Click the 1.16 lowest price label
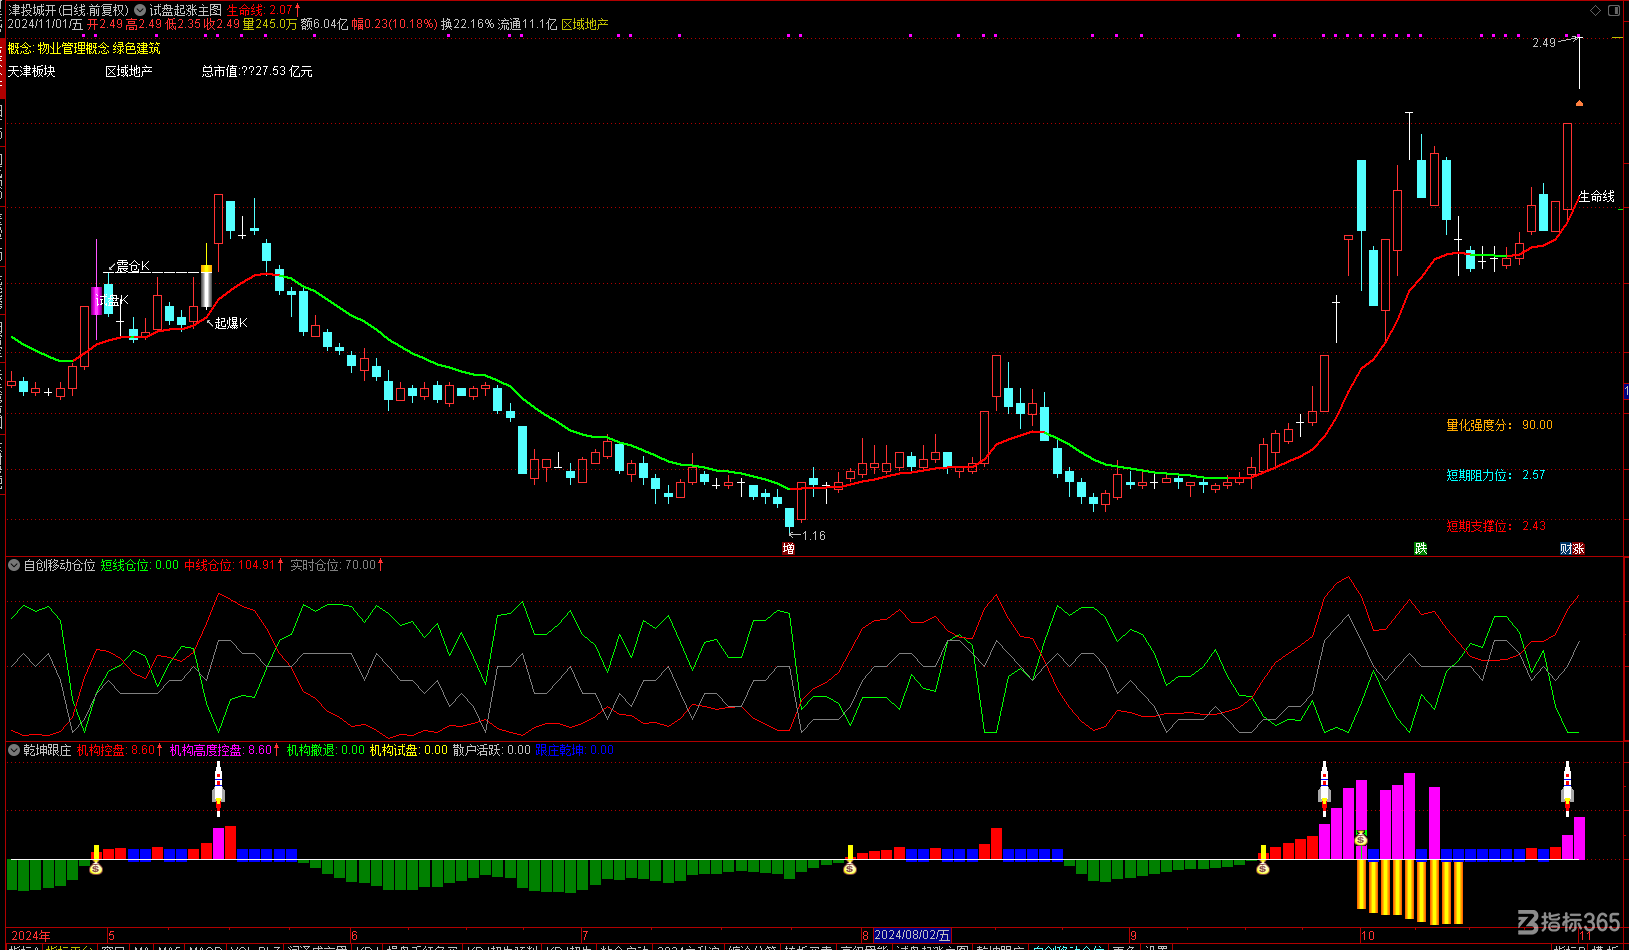Viewport: 1629px width, 950px height. pyautogui.click(x=814, y=536)
